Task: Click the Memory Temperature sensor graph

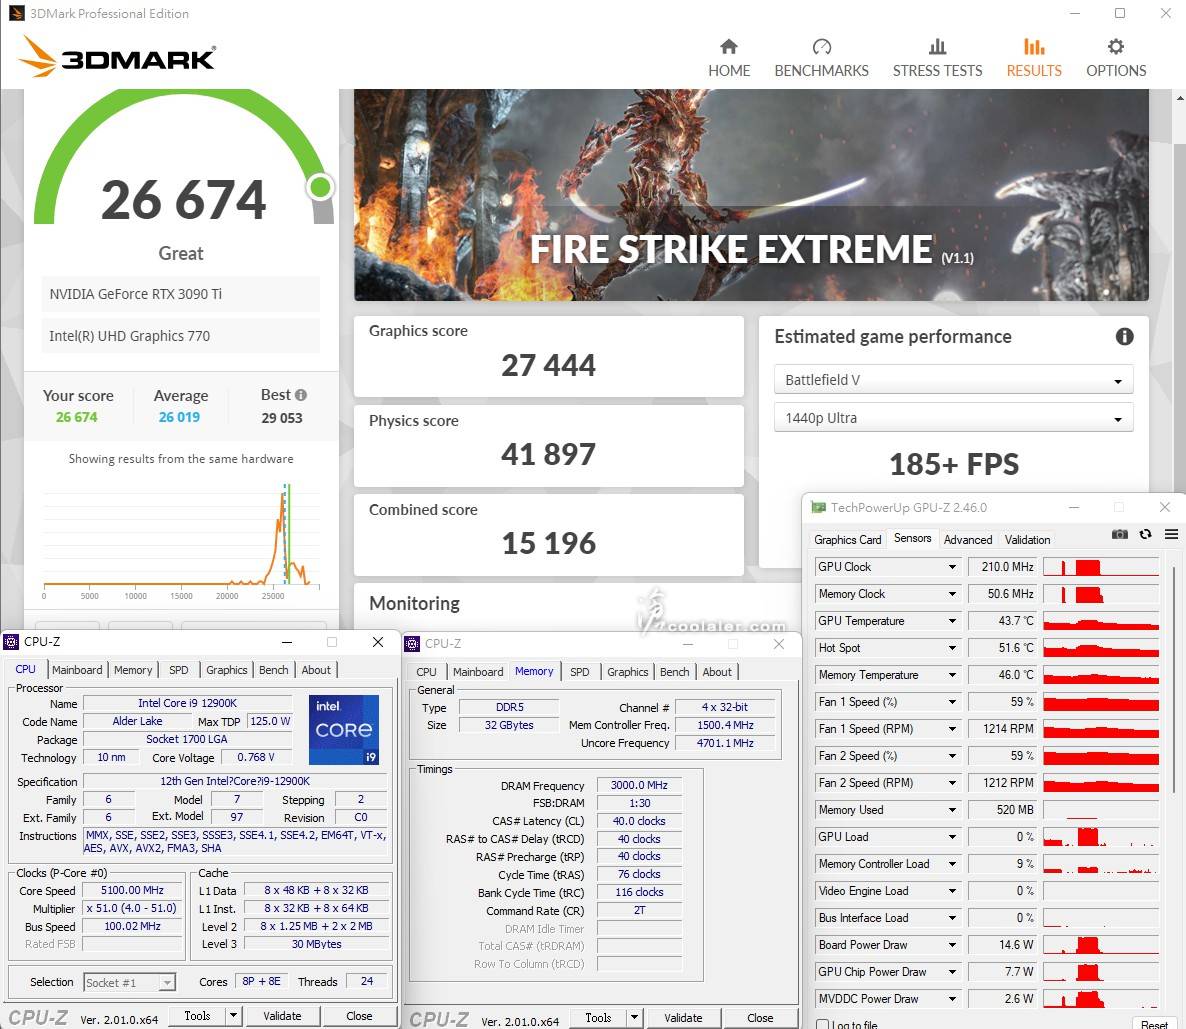Action: (x=1101, y=675)
